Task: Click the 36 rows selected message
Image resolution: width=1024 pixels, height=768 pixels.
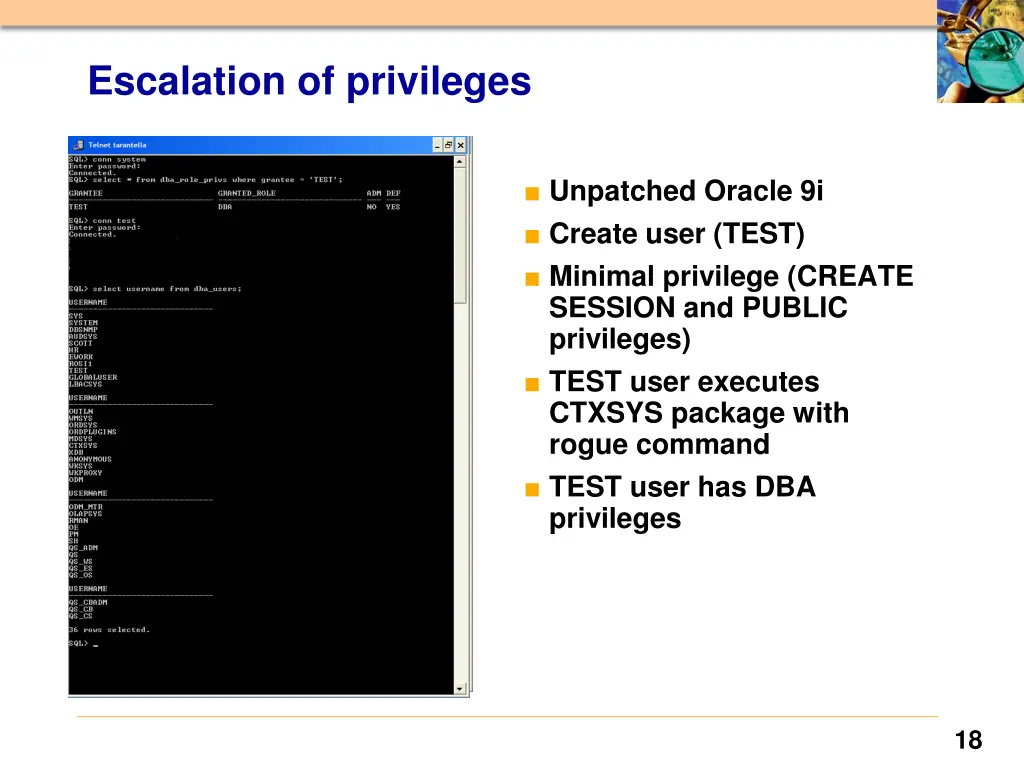Action: 109,630
